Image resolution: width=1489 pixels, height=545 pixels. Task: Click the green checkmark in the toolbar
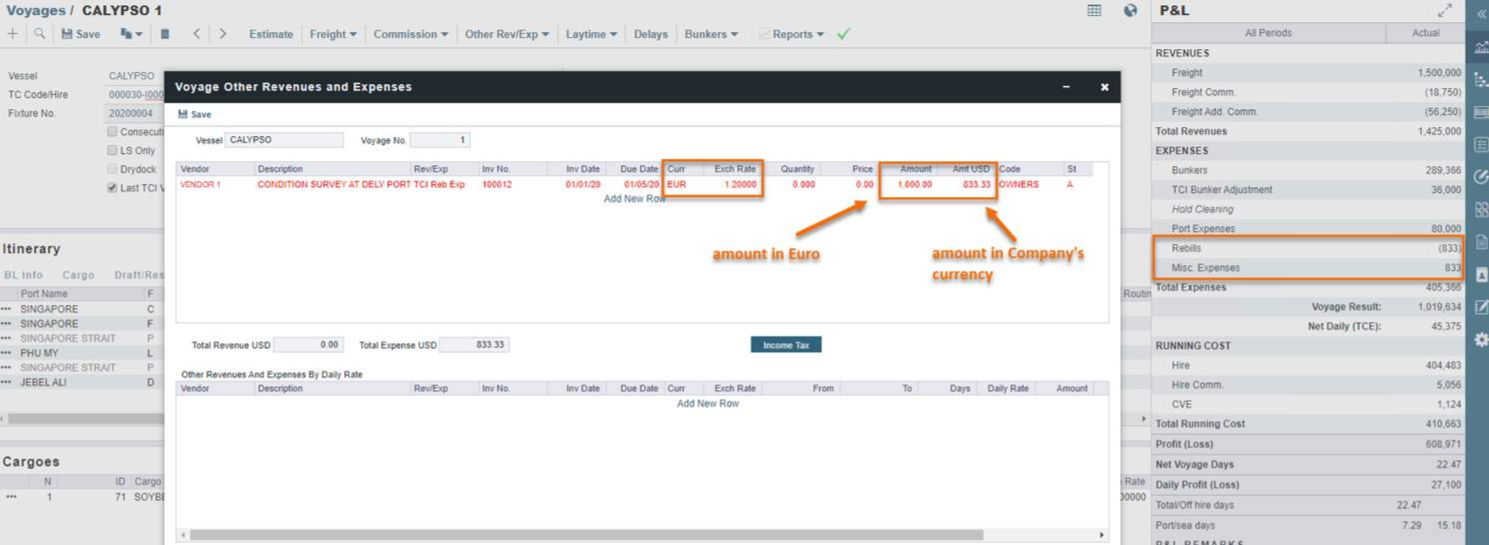[x=843, y=34]
